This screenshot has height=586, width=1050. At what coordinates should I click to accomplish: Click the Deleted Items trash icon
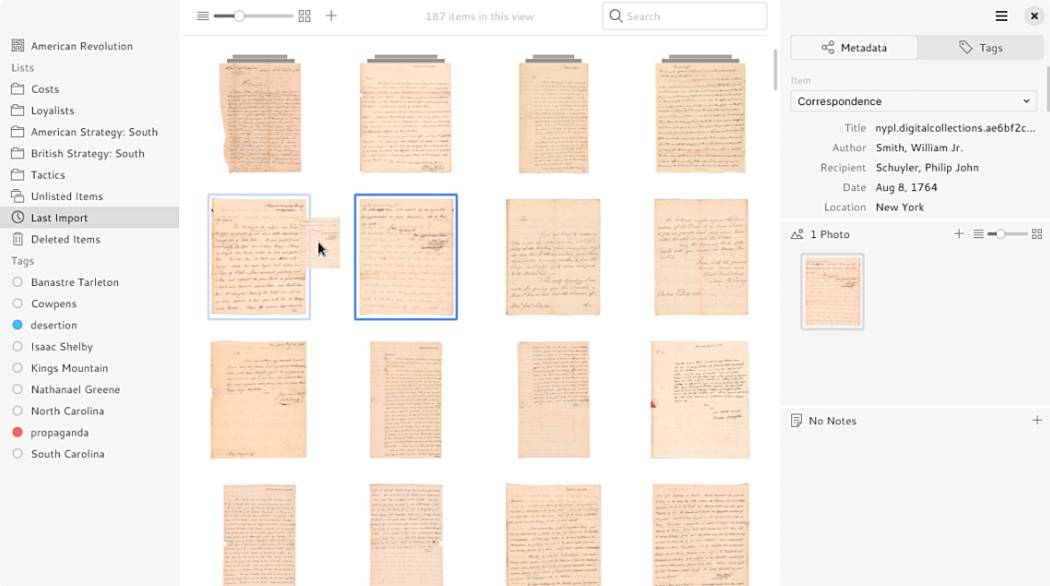tap(17, 239)
